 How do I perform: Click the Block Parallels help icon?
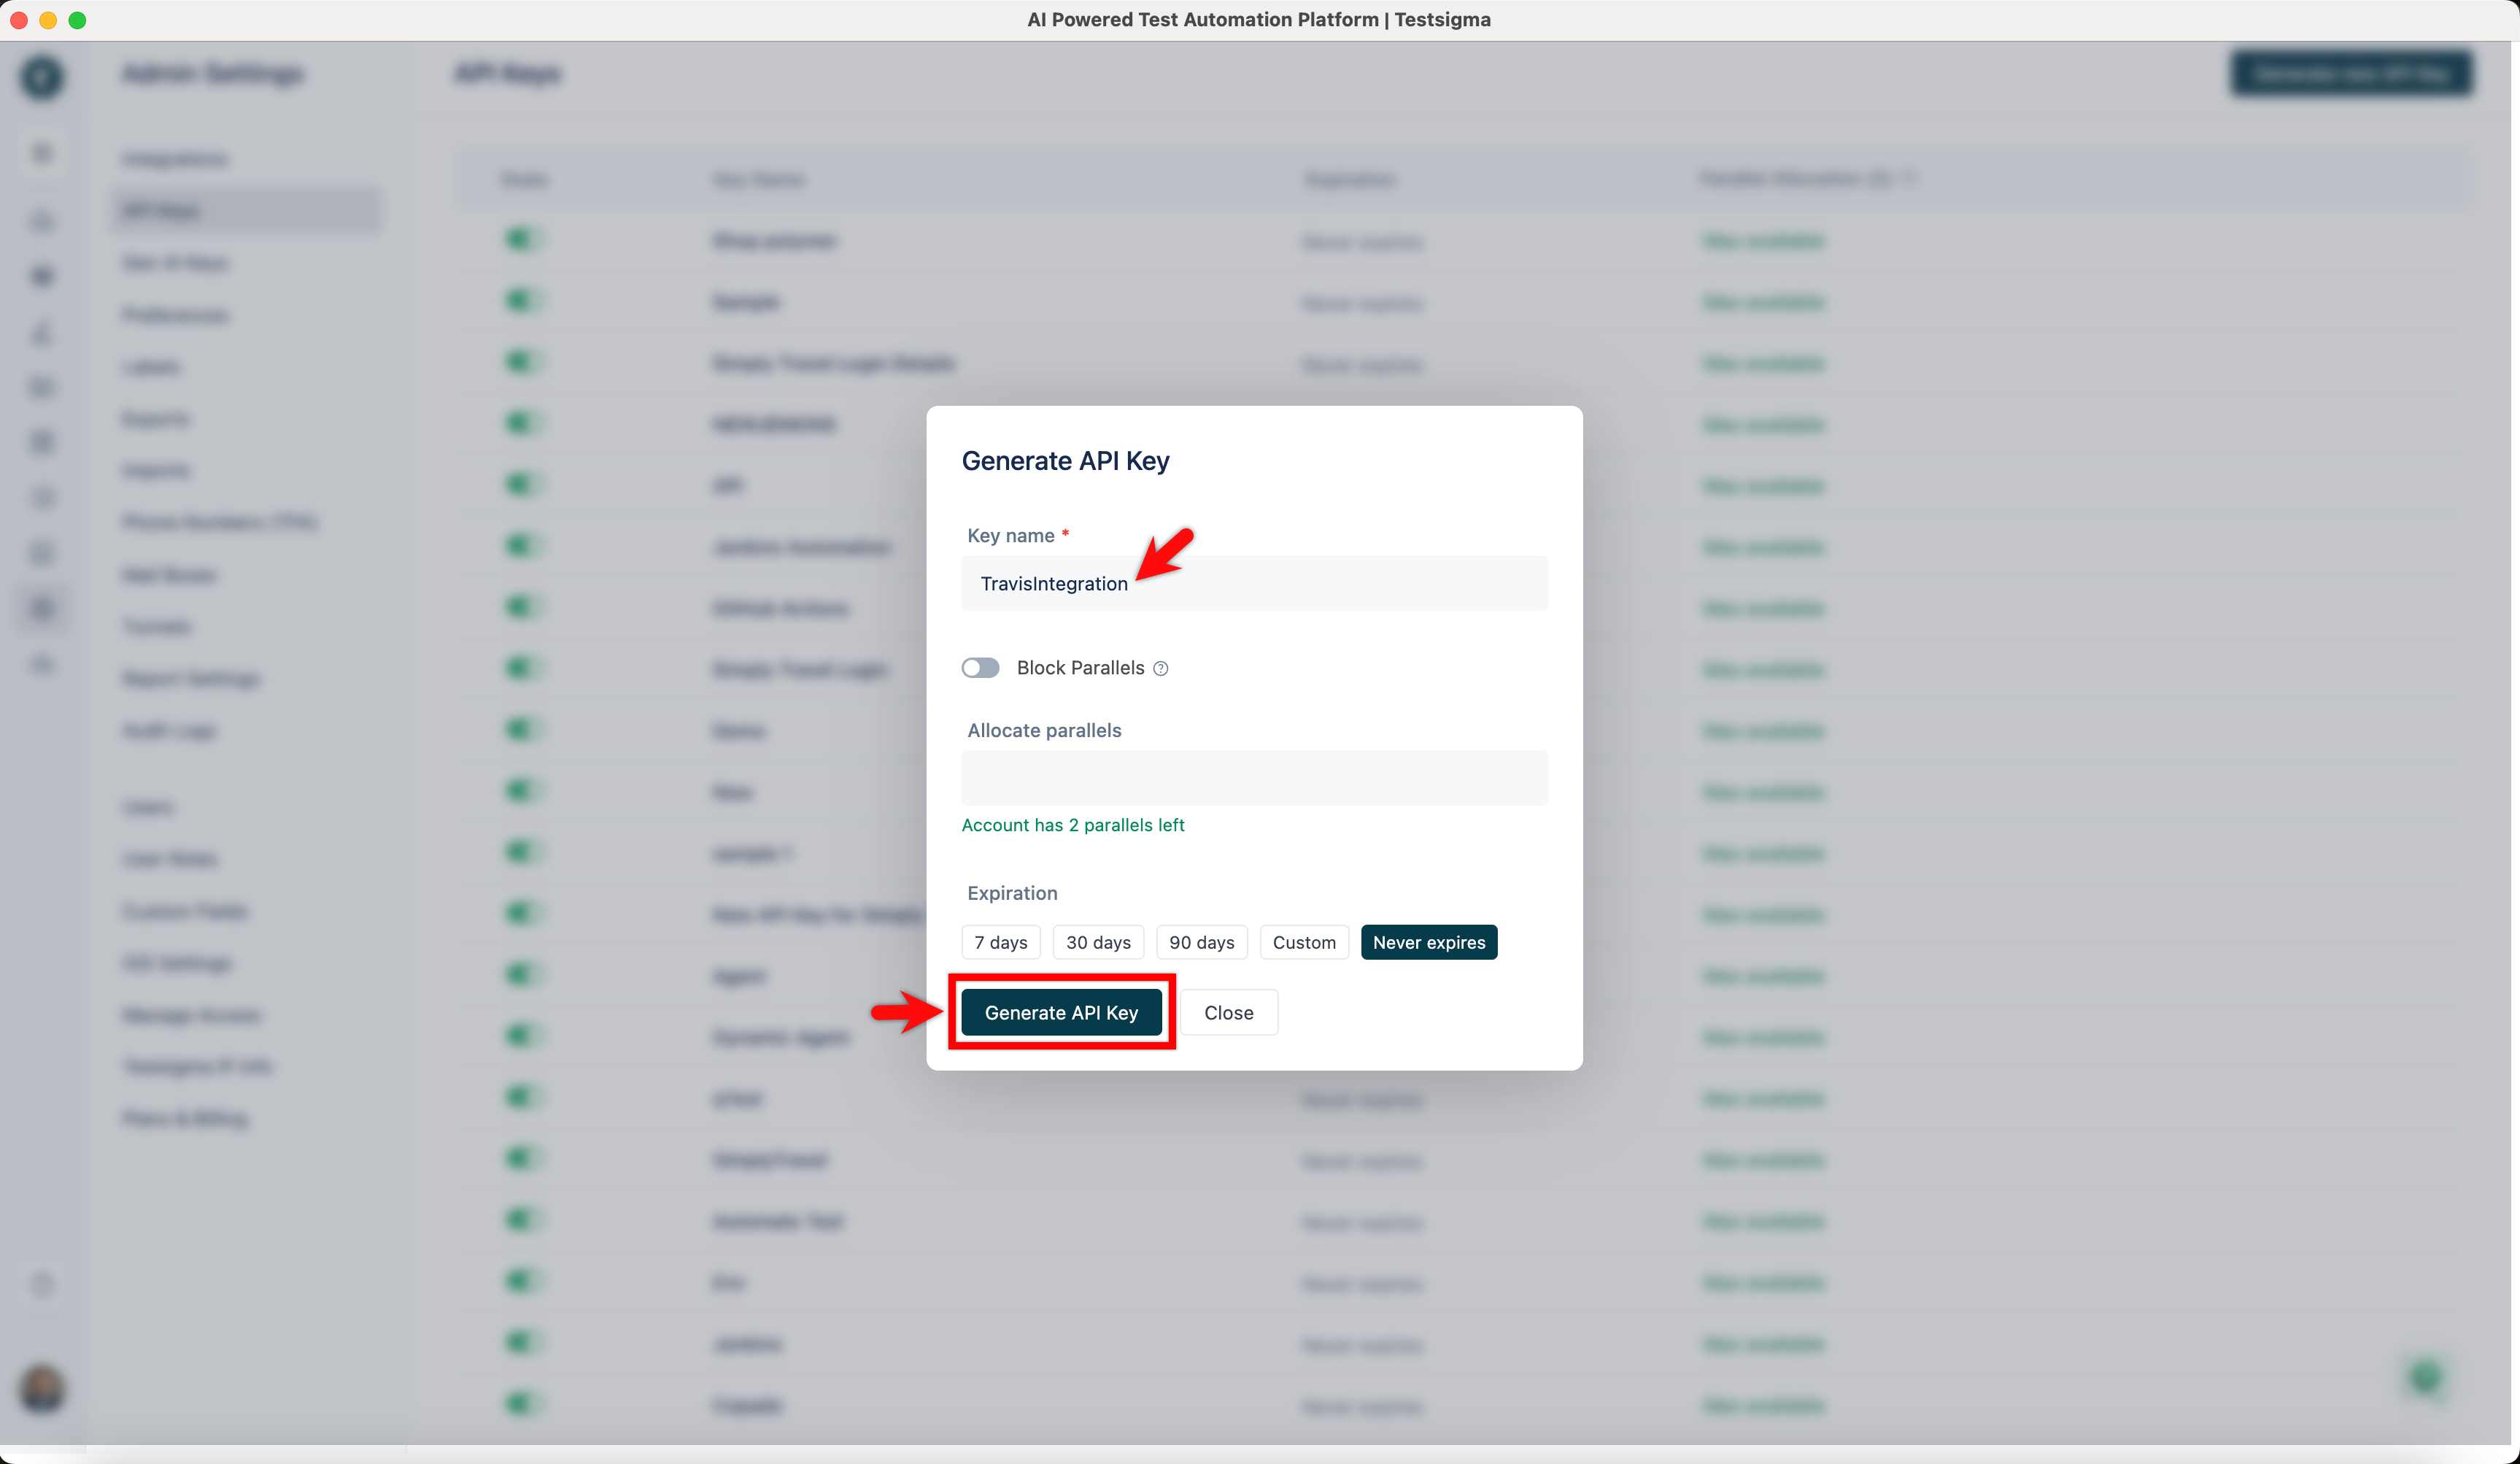pos(1160,668)
